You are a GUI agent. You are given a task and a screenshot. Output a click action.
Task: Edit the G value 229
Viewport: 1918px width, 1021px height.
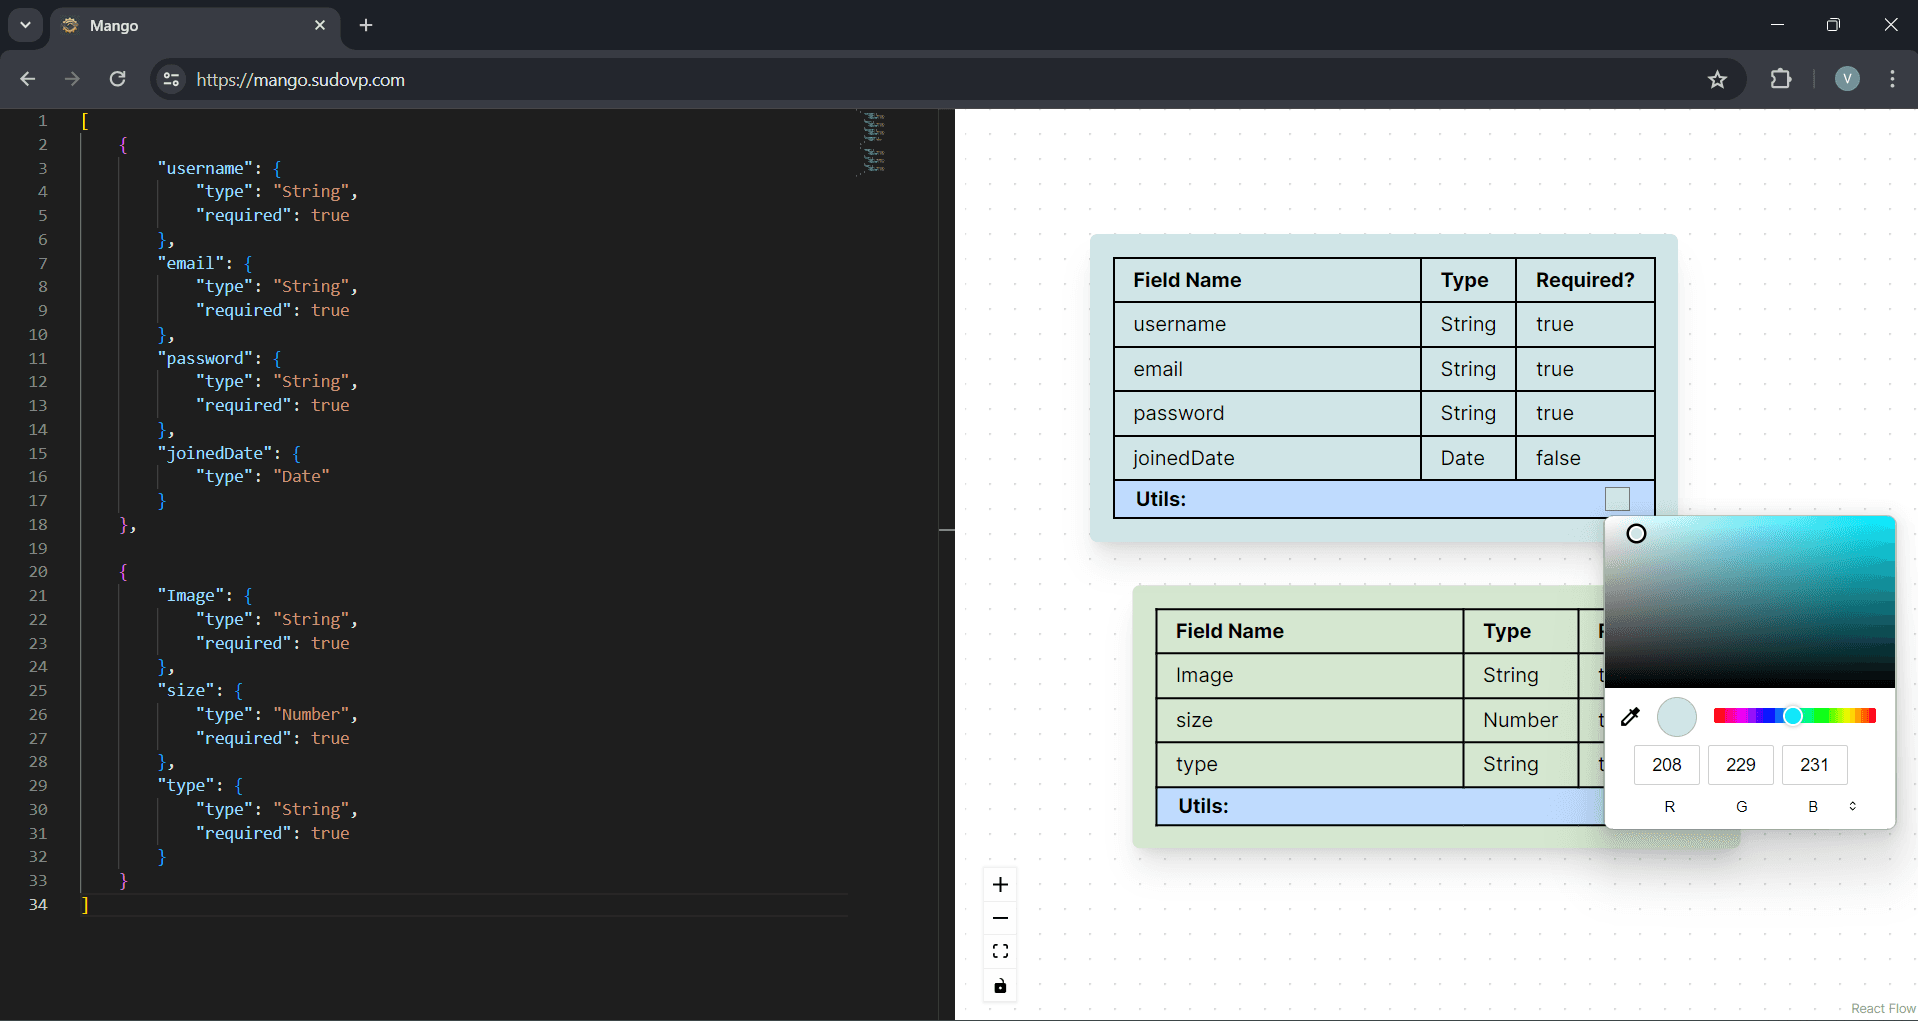tap(1741, 765)
